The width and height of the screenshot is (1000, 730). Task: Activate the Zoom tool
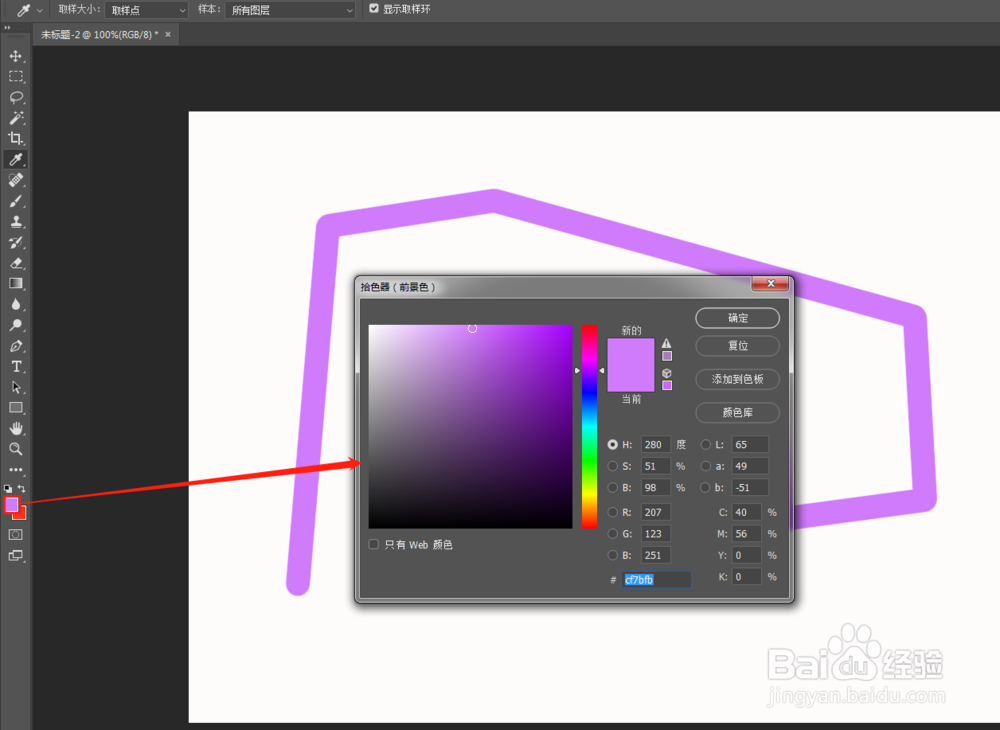[15, 449]
